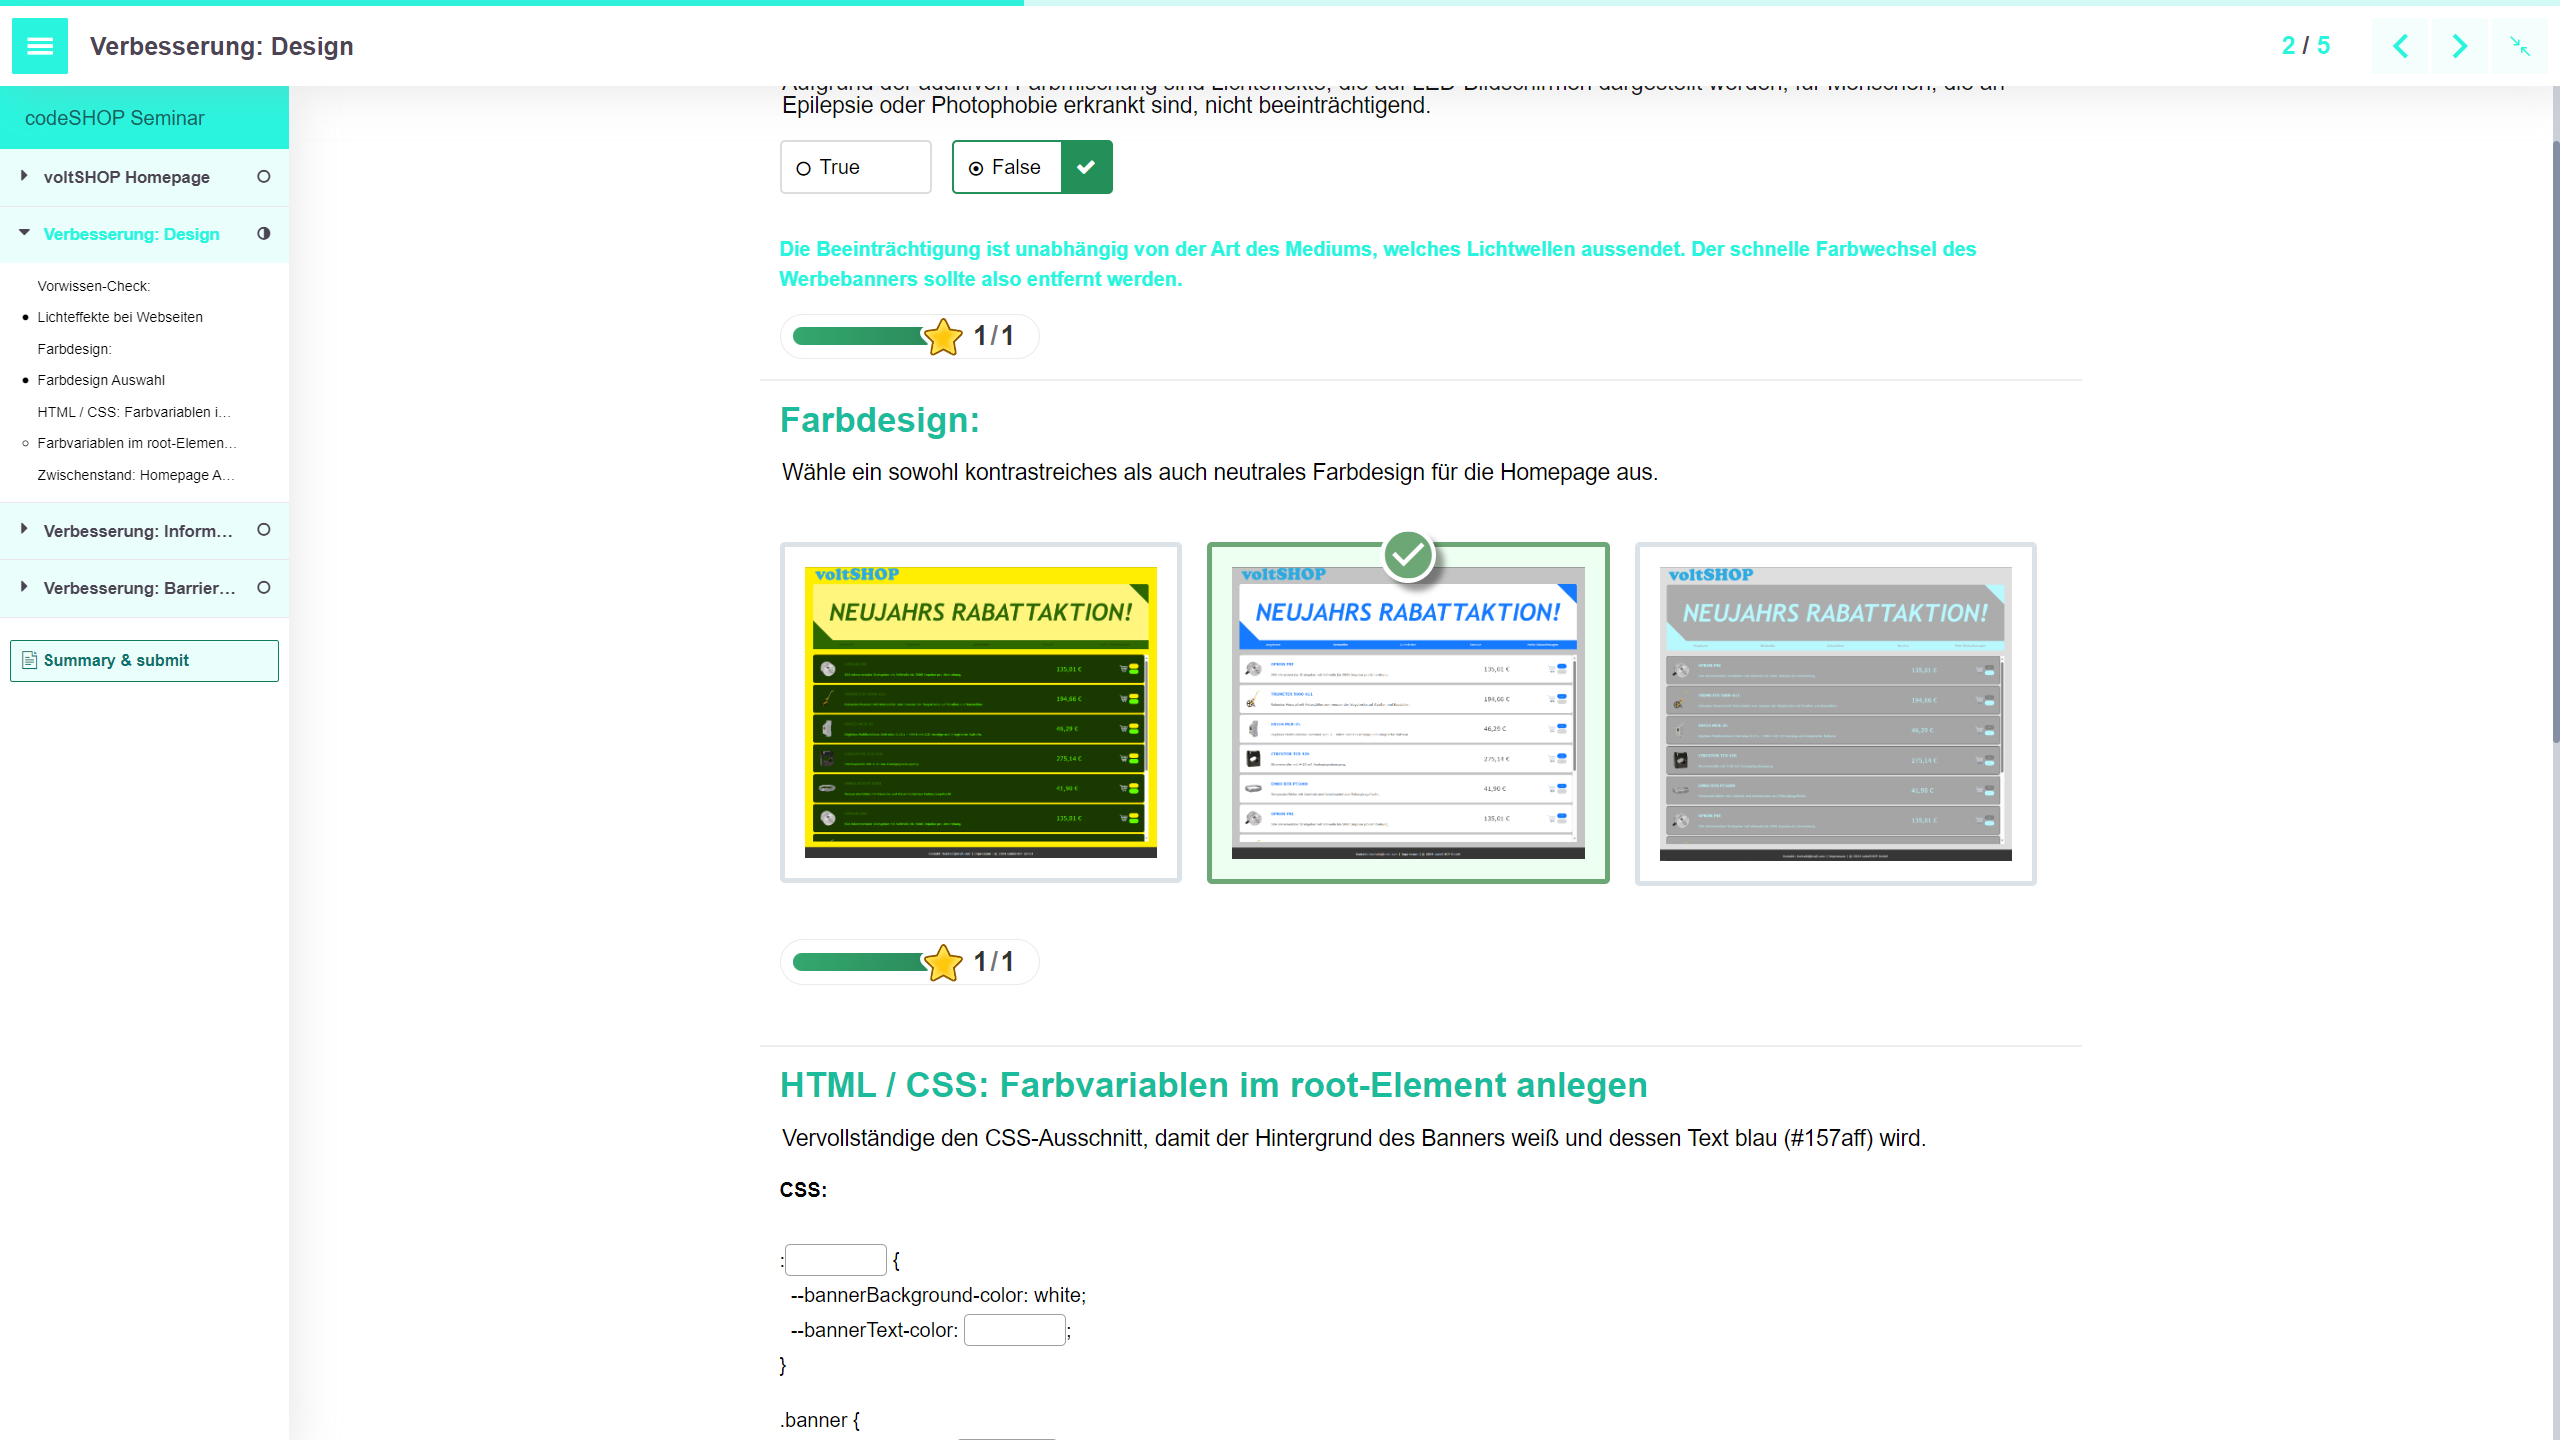This screenshot has height=1440, width=2560.
Task: Click the bannerText-color input field
Action: 1014,1330
